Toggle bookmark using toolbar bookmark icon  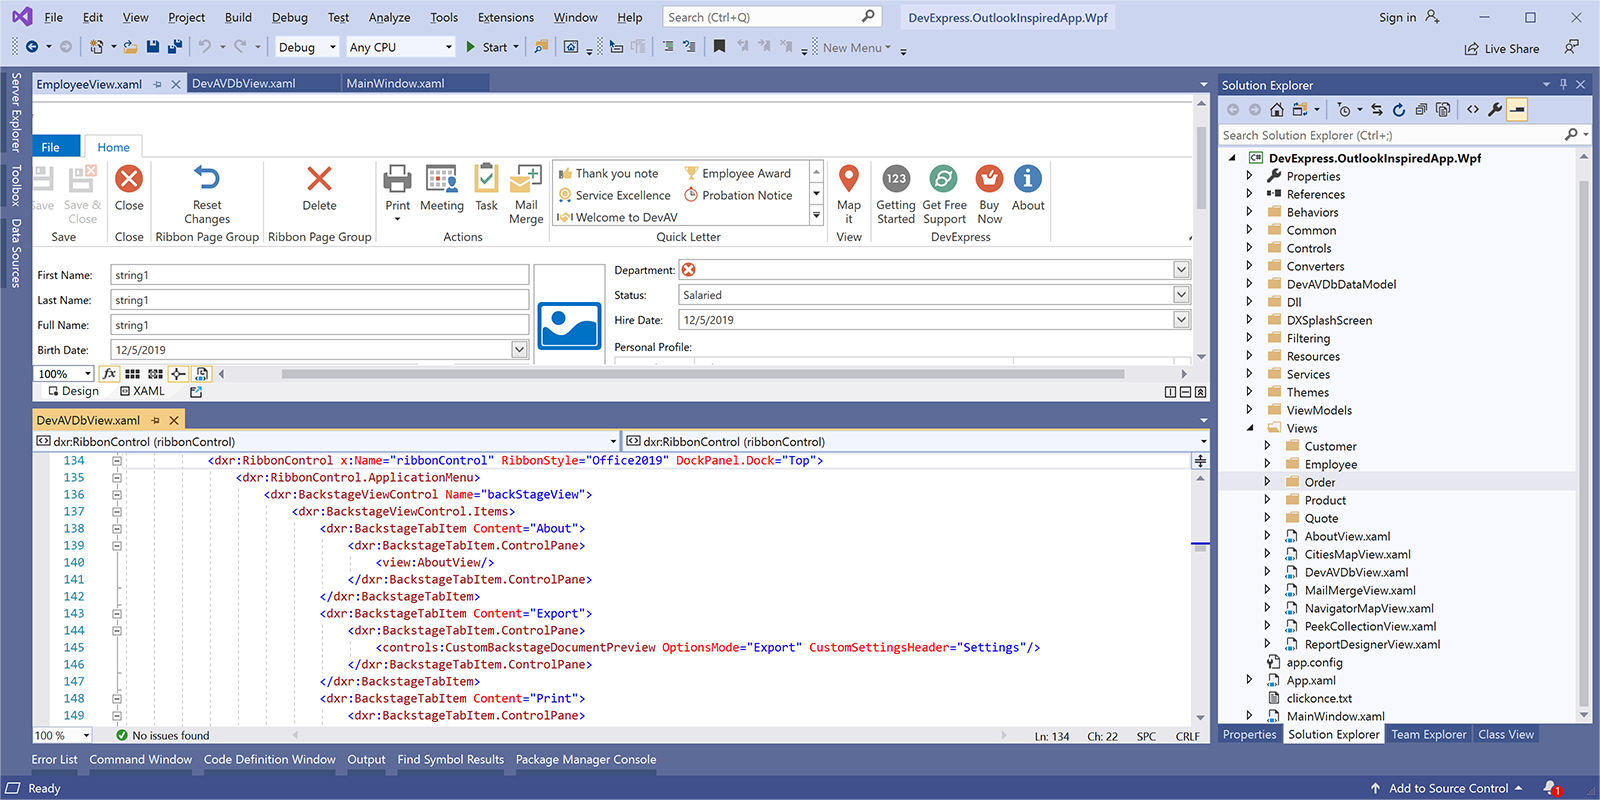coord(719,47)
